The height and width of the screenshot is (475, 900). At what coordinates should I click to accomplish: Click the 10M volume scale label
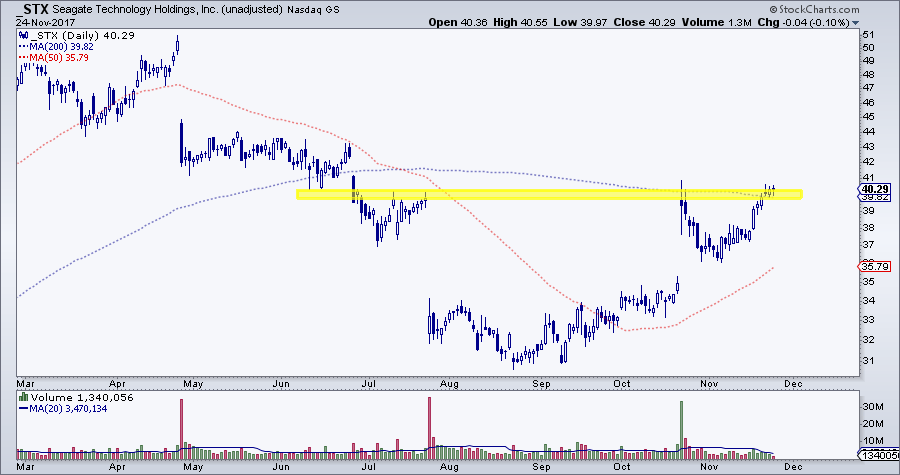pos(872,441)
